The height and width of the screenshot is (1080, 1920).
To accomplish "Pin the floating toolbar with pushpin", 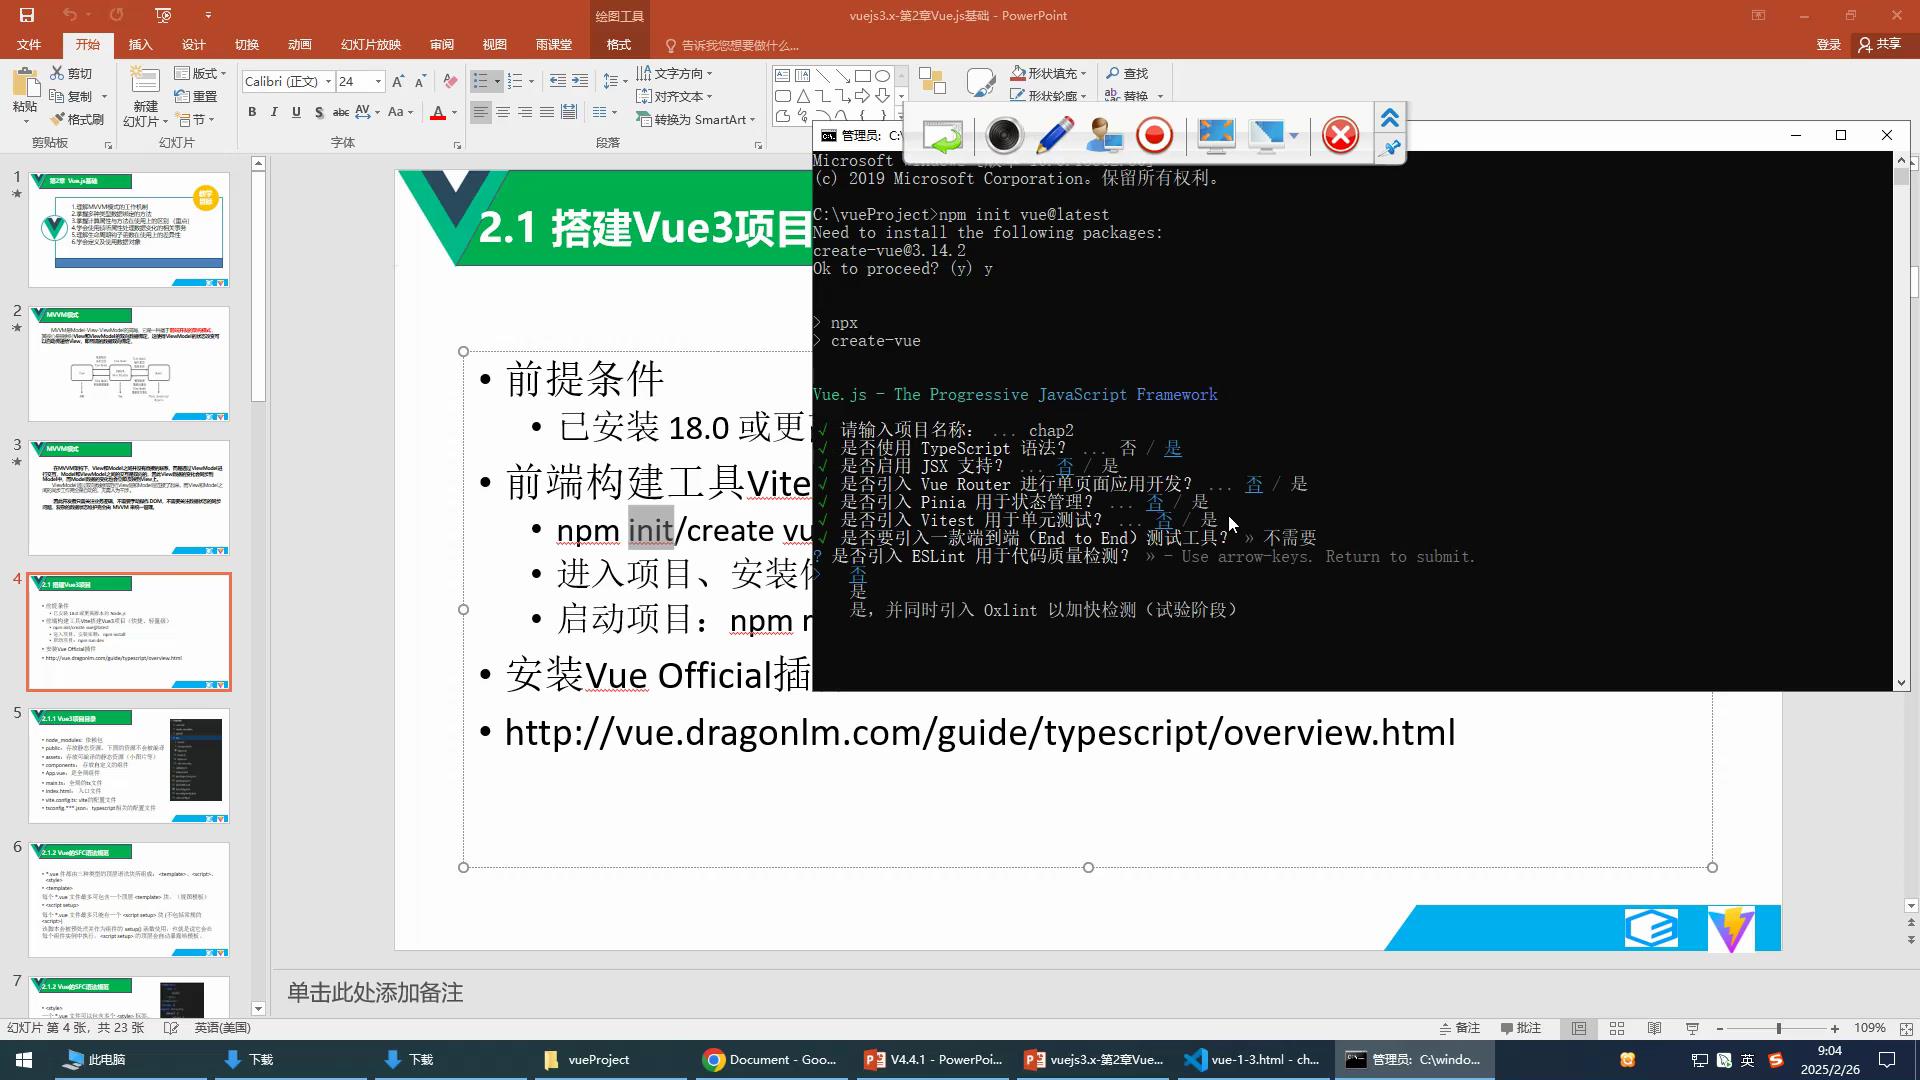I will [1390, 149].
